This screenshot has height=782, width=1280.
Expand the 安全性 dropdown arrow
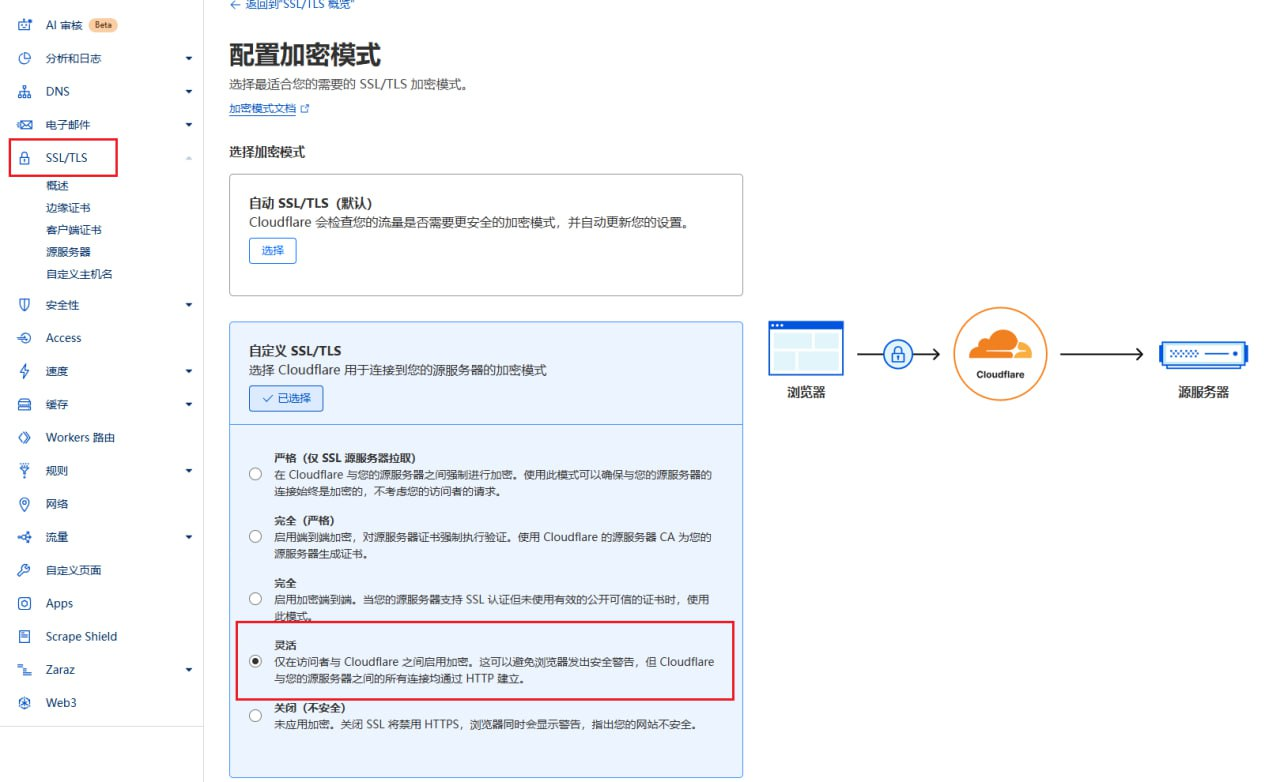(x=188, y=305)
